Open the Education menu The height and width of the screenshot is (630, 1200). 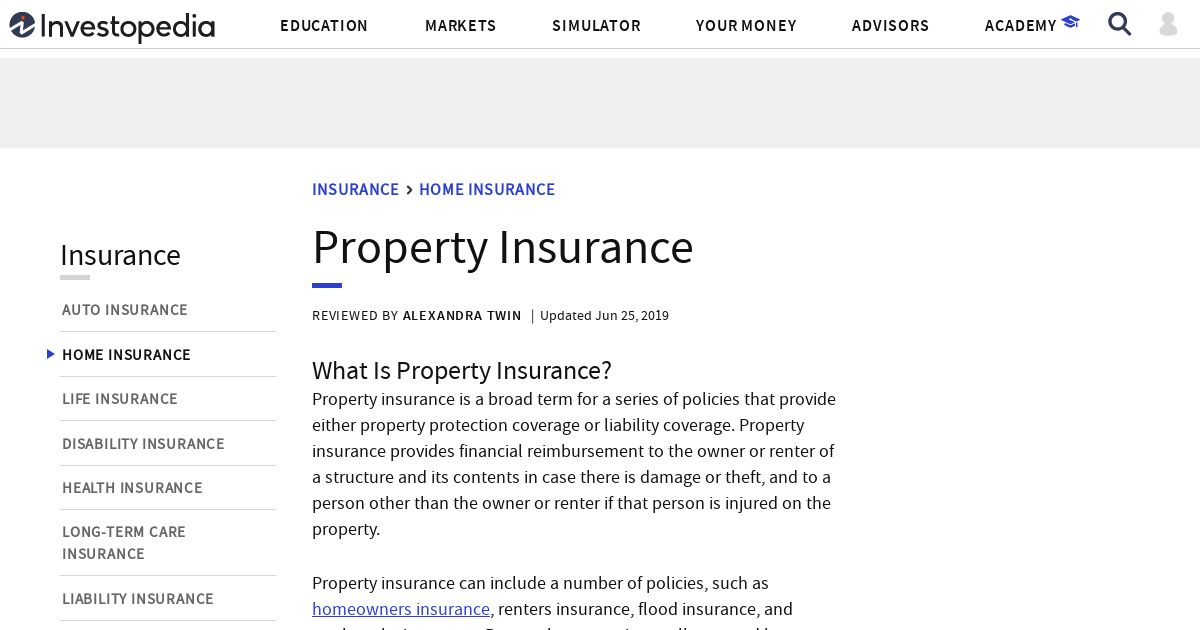[324, 26]
